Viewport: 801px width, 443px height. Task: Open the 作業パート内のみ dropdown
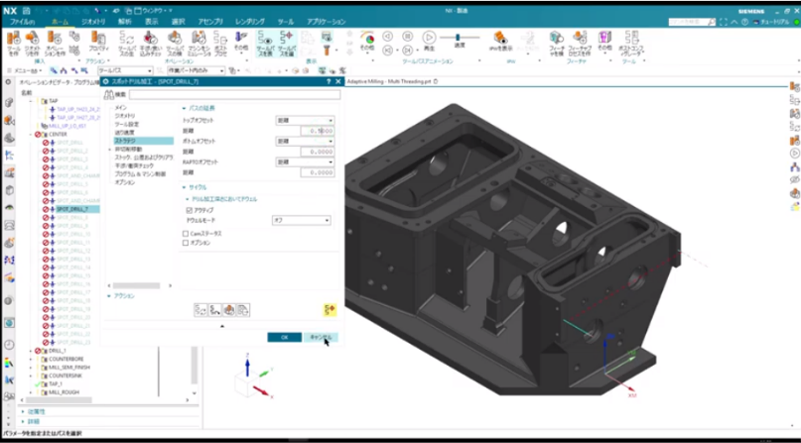(196, 71)
